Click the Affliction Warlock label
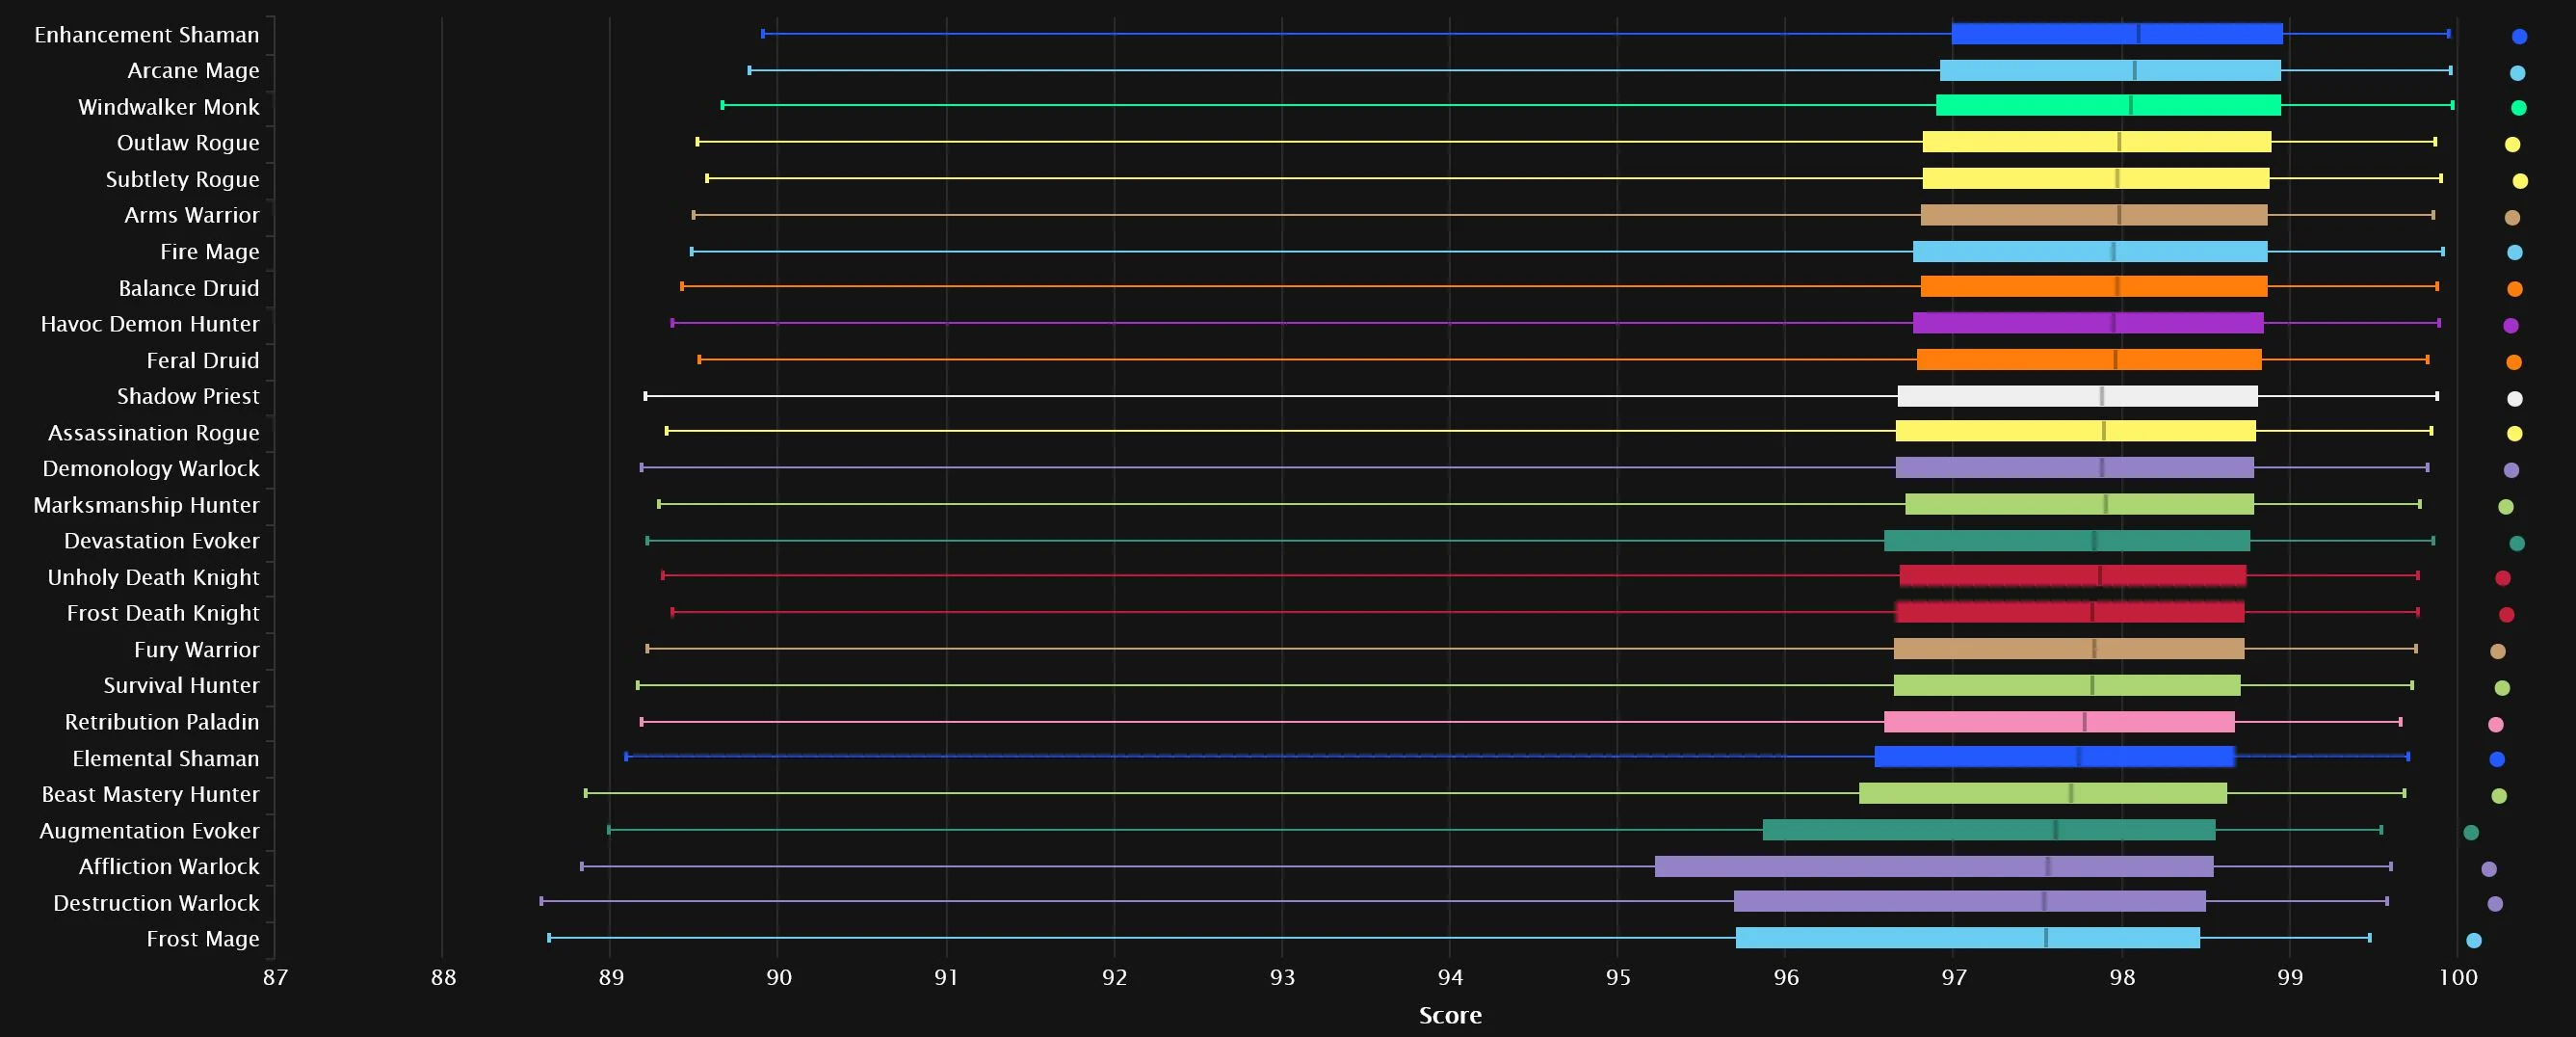 [168, 867]
